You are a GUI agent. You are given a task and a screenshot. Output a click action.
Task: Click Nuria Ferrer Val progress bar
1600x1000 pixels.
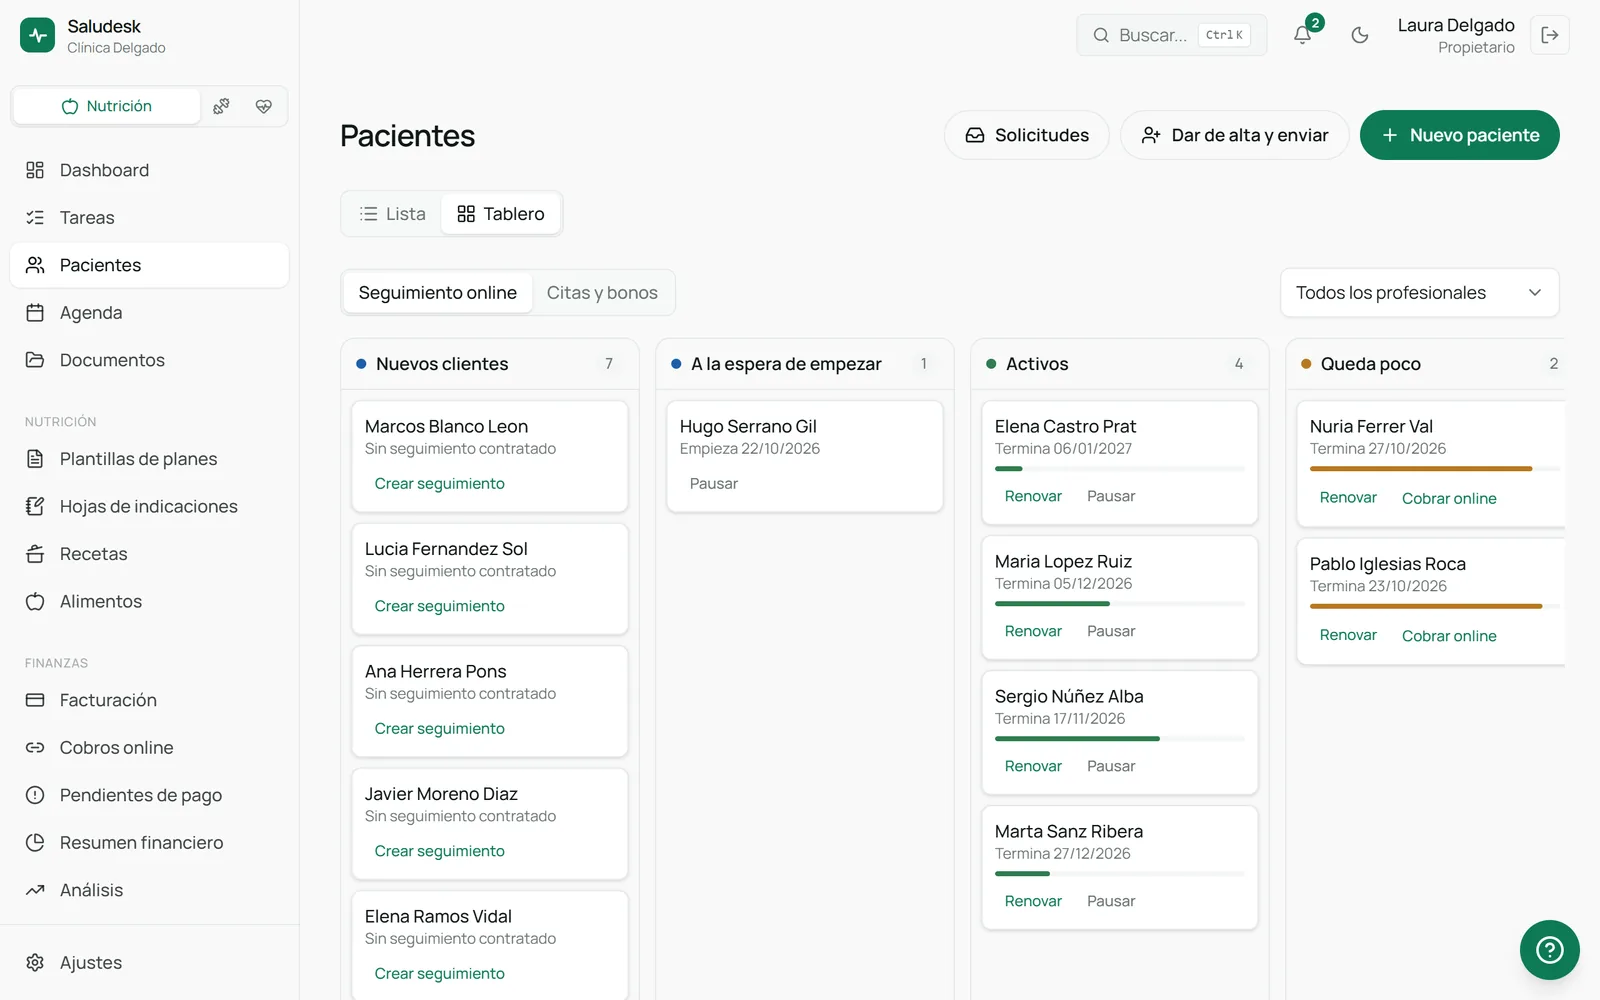click(1435, 469)
